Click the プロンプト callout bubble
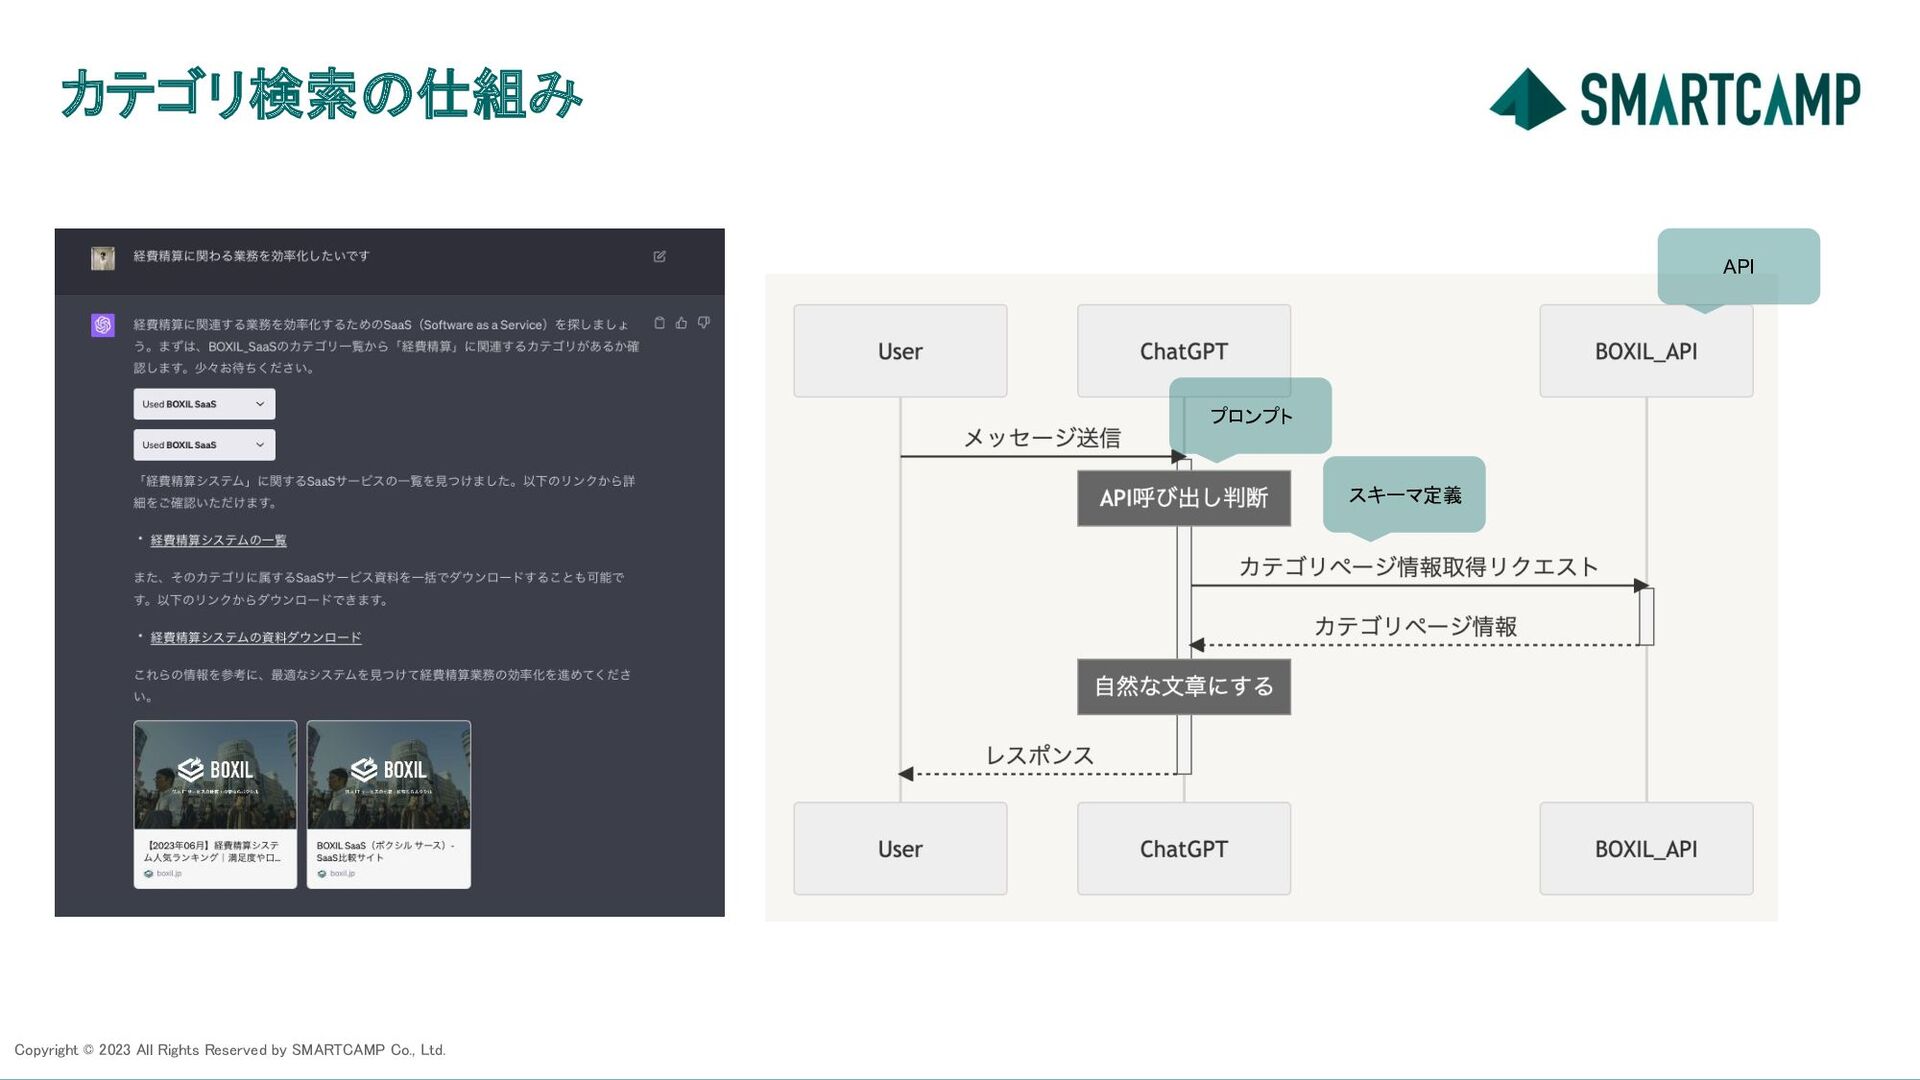The height and width of the screenshot is (1080, 1920). point(1250,416)
